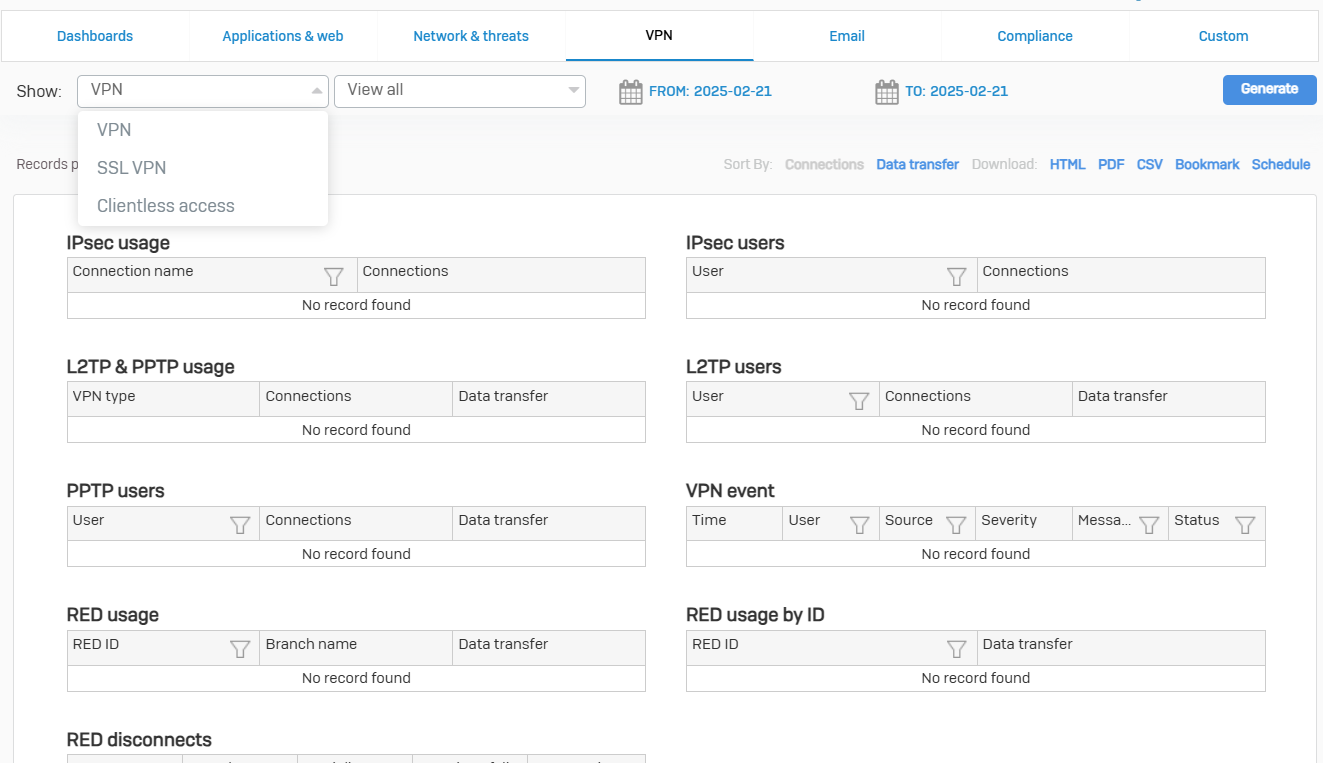This screenshot has height=763, width=1323.
Task: Sort by Data transfer
Action: (x=917, y=165)
